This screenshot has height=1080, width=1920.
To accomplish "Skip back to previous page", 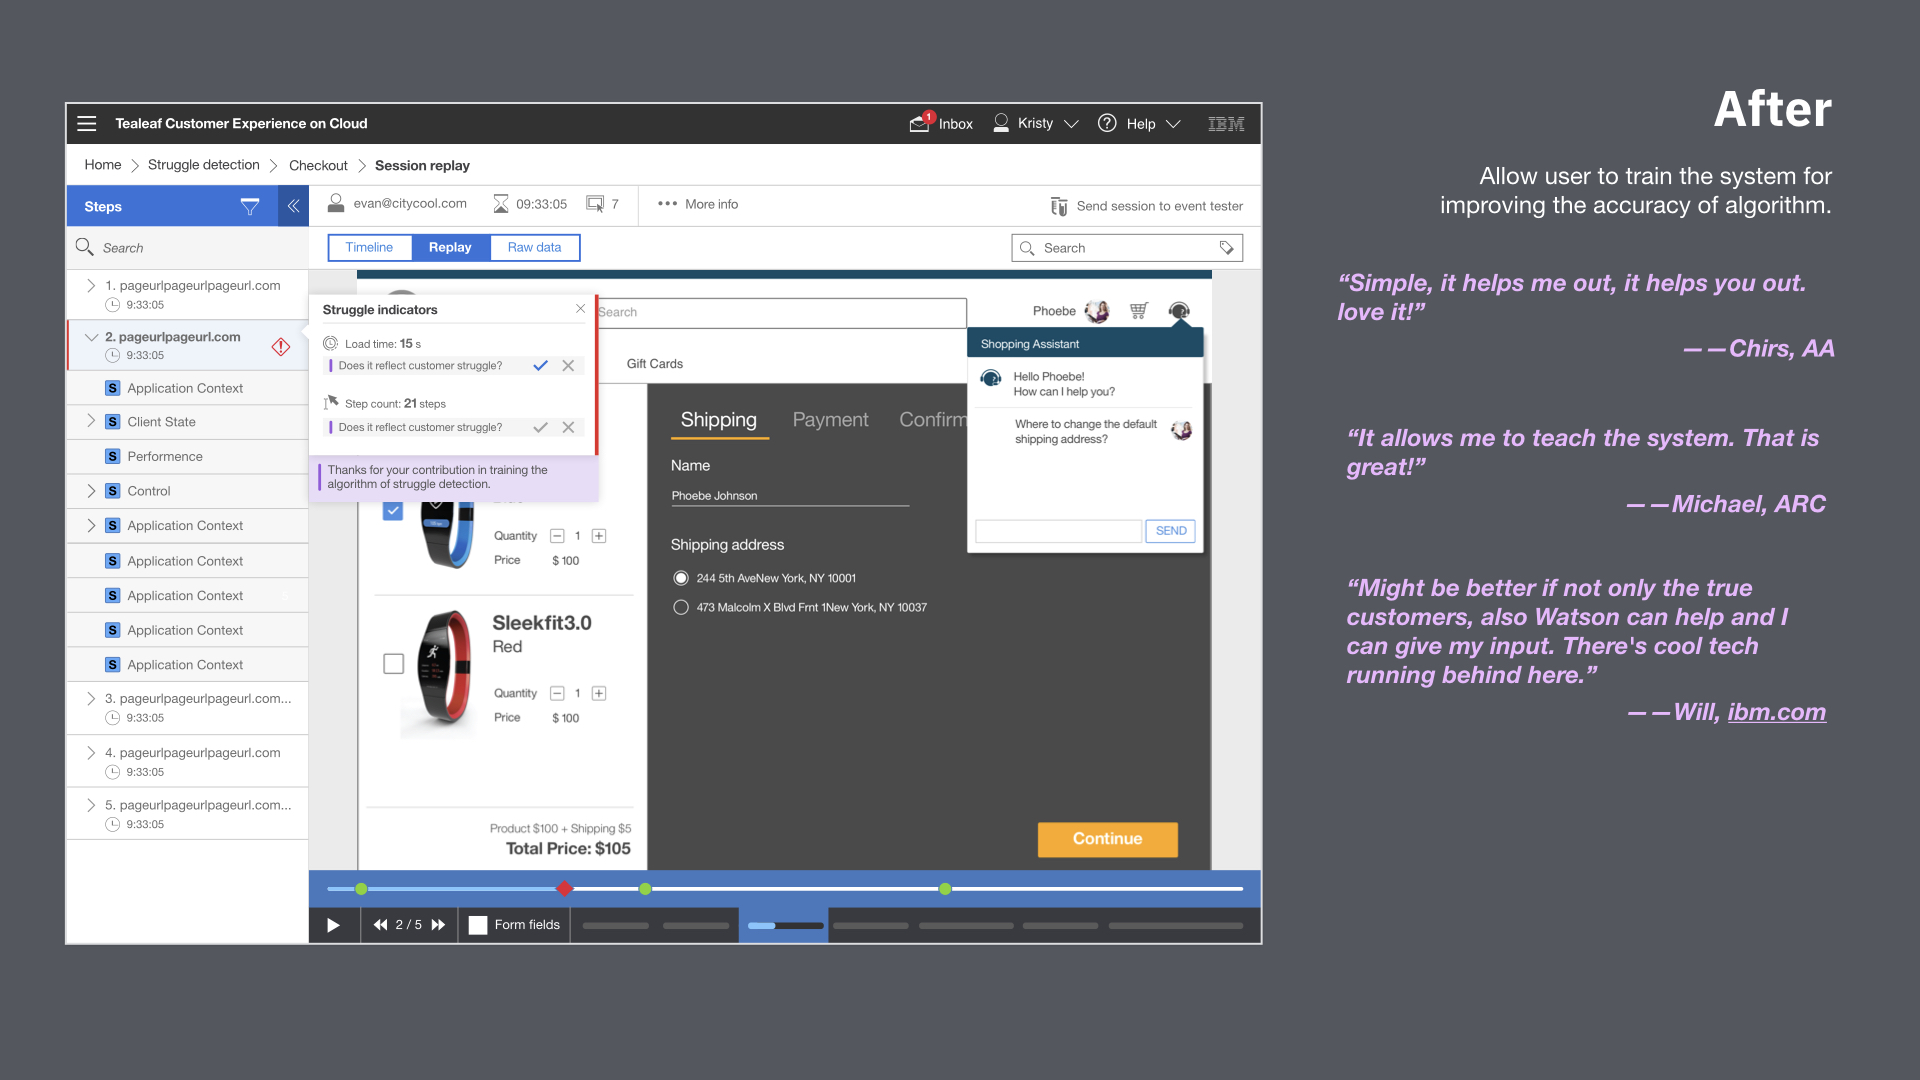I will pos(380,925).
